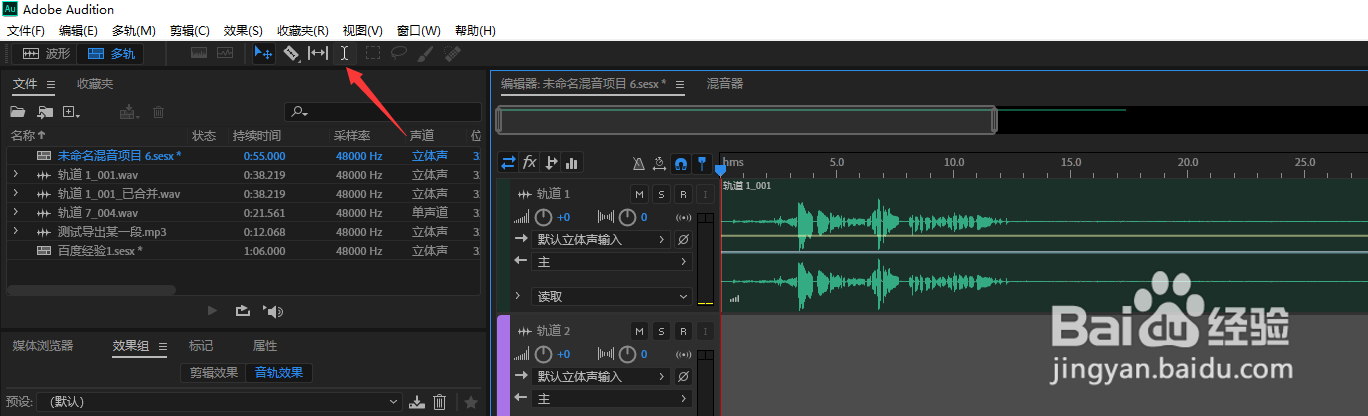Click the Global Clip Stretching icon

[660, 163]
